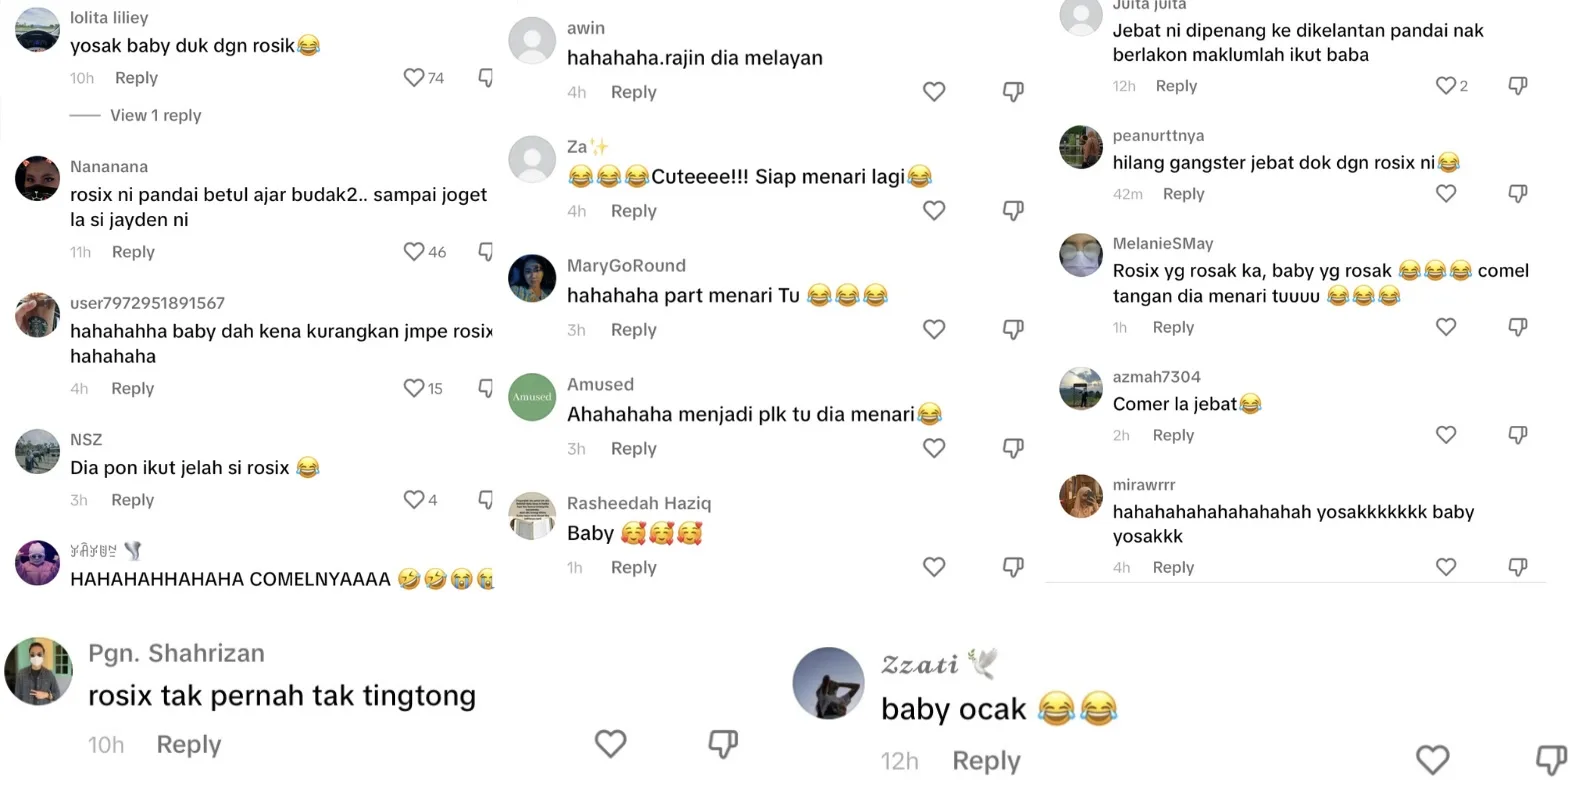Reply to Nananana's comment
This screenshot has width=1575, height=811.
133,252
